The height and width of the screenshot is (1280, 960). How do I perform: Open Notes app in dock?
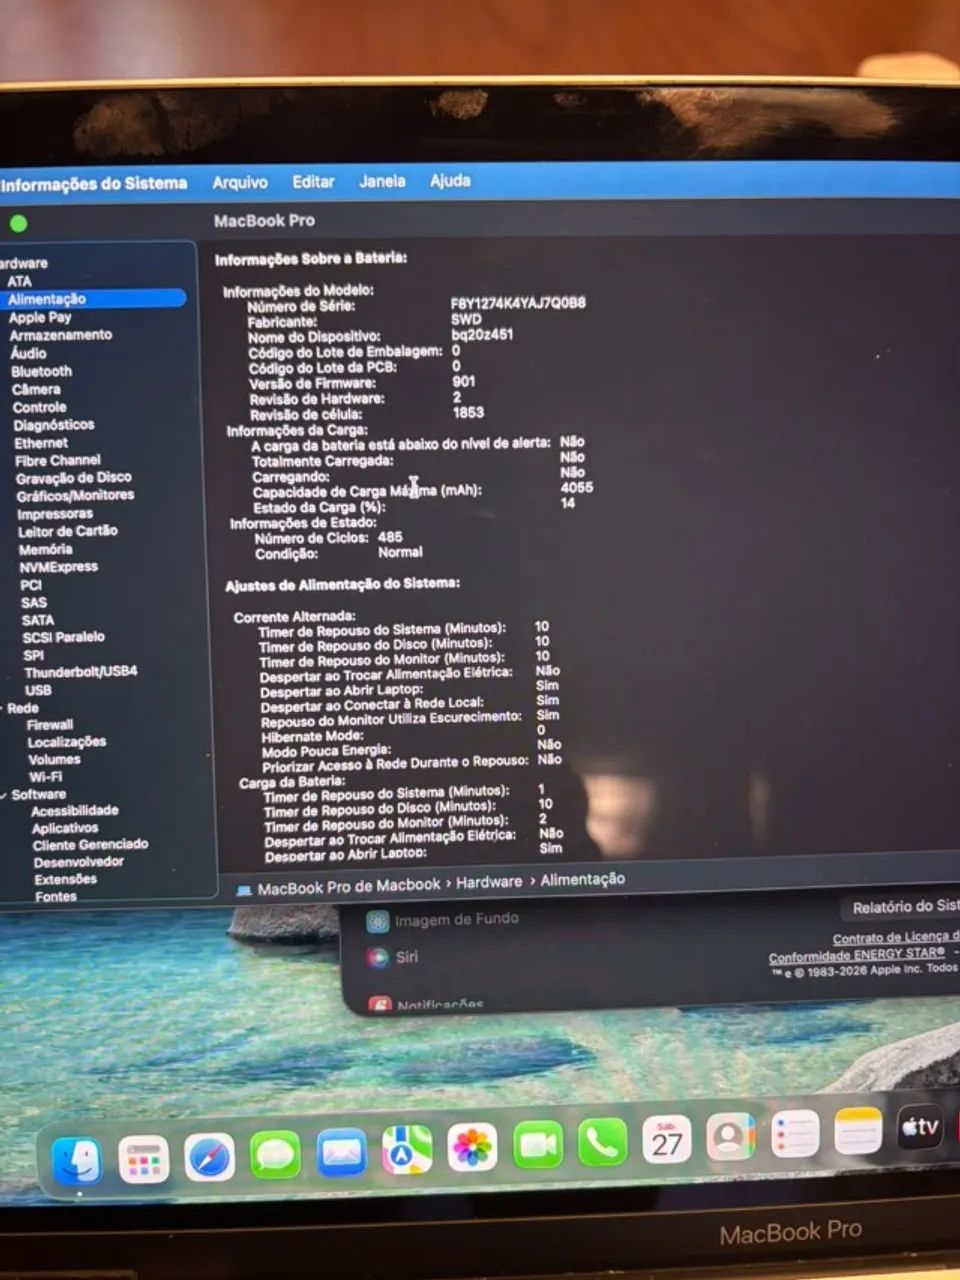click(x=858, y=1131)
